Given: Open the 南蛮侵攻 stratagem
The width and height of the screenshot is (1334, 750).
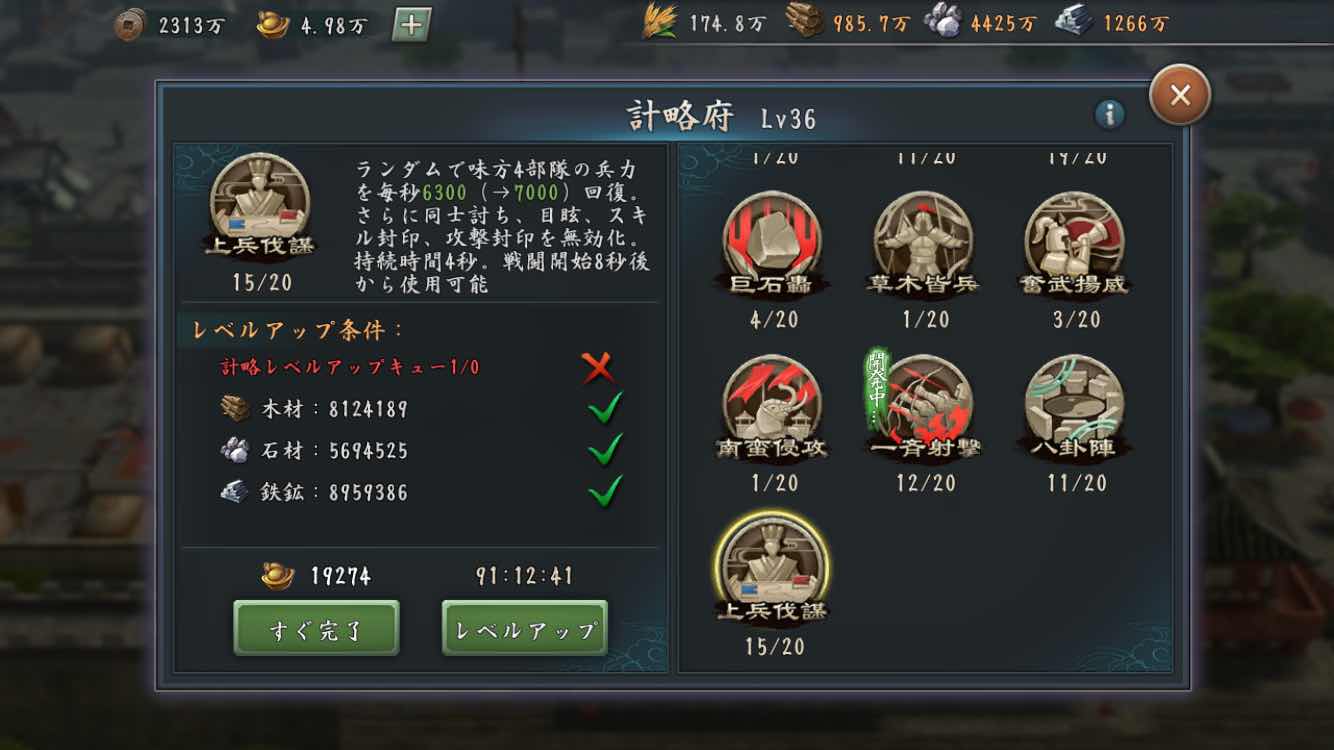Looking at the screenshot, I should [x=773, y=405].
